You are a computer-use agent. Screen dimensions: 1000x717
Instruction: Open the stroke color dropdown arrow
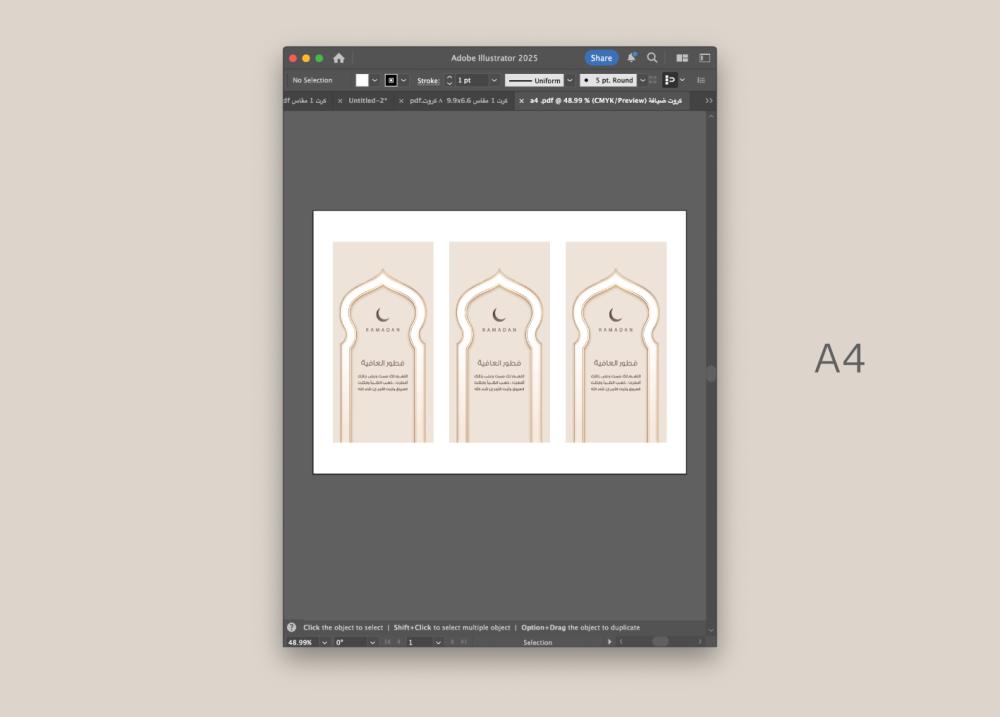click(x=405, y=80)
